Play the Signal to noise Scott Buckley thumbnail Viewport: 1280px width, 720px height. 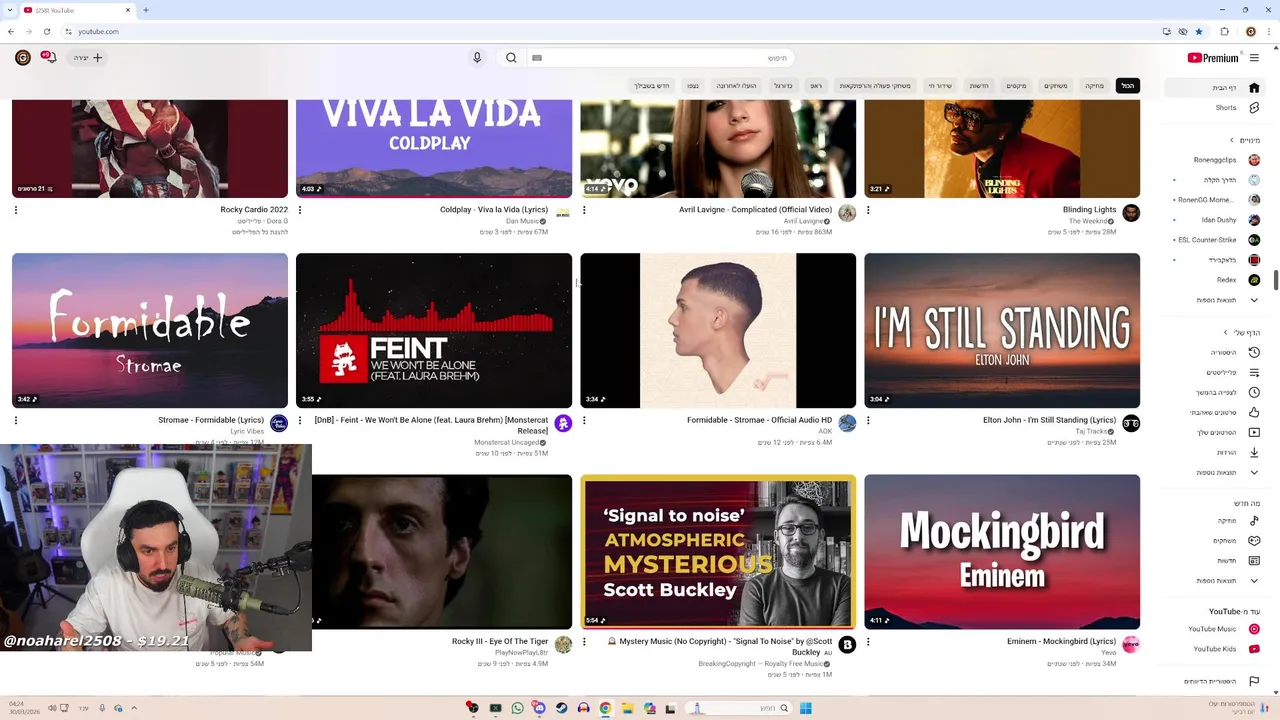pyautogui.click(x=718, y=552)
